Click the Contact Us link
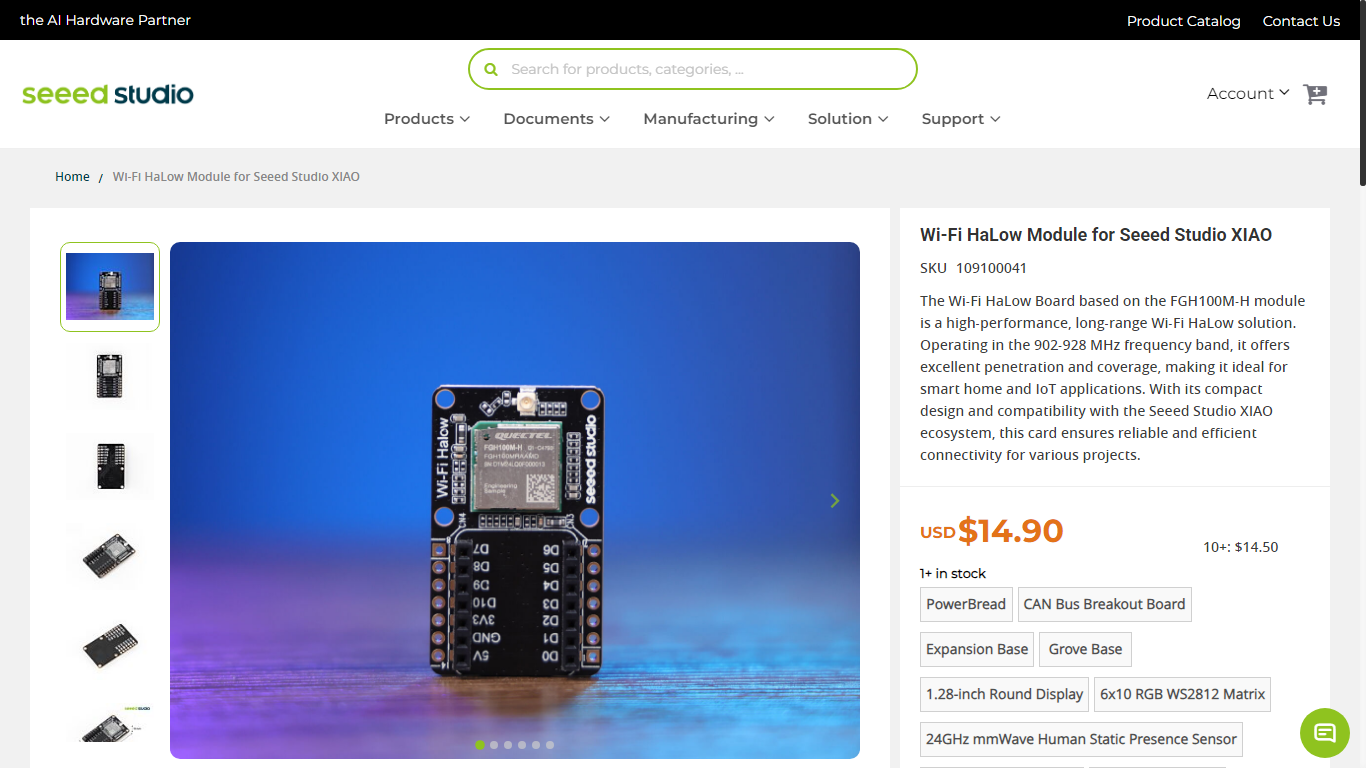The height and width of the screenshot is (768, 1366). (1301, 21)
